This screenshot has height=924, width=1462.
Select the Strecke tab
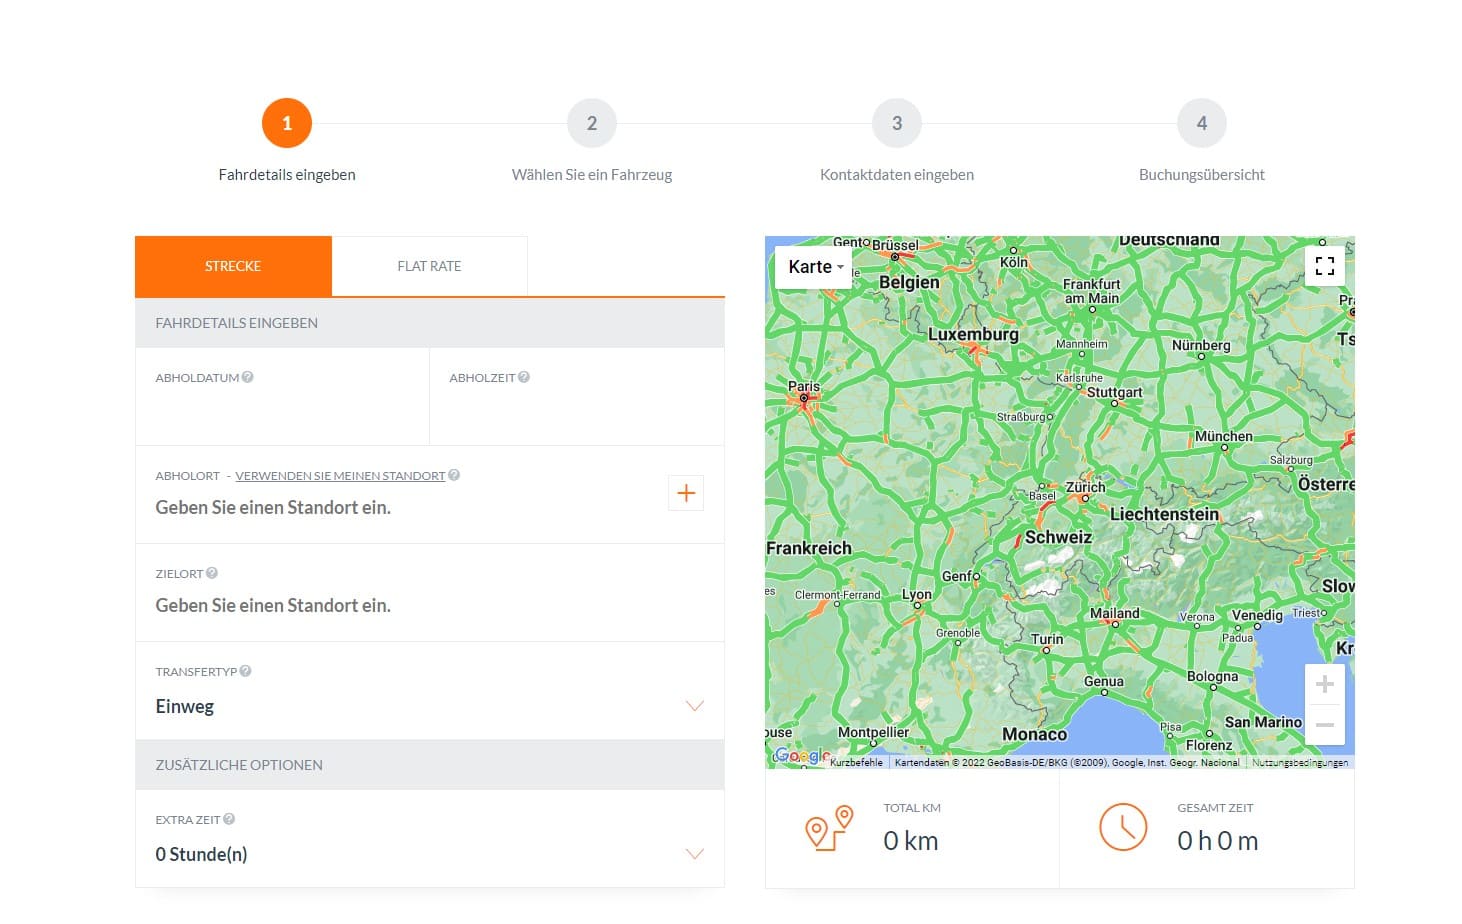click(x=233, y=266)
